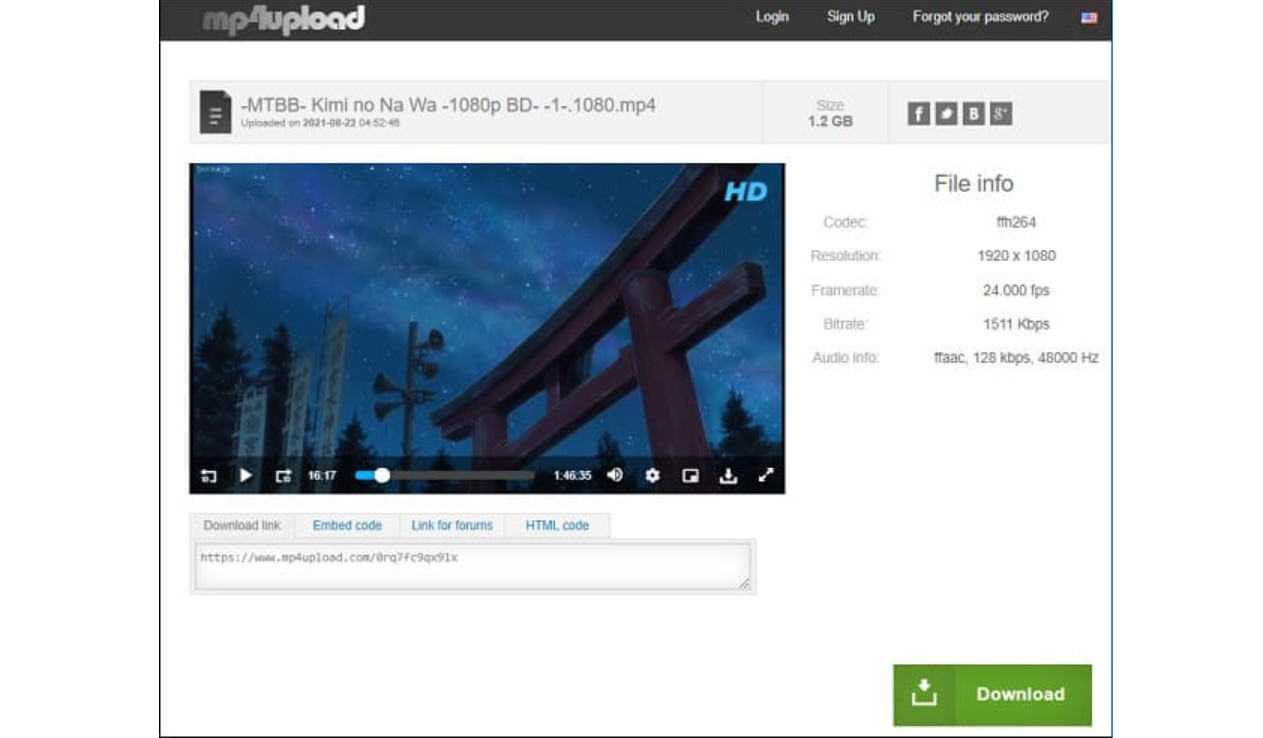Switch to Embed code tab
The height and width of the screenshot is (738, 1263).
click(347, 526)
